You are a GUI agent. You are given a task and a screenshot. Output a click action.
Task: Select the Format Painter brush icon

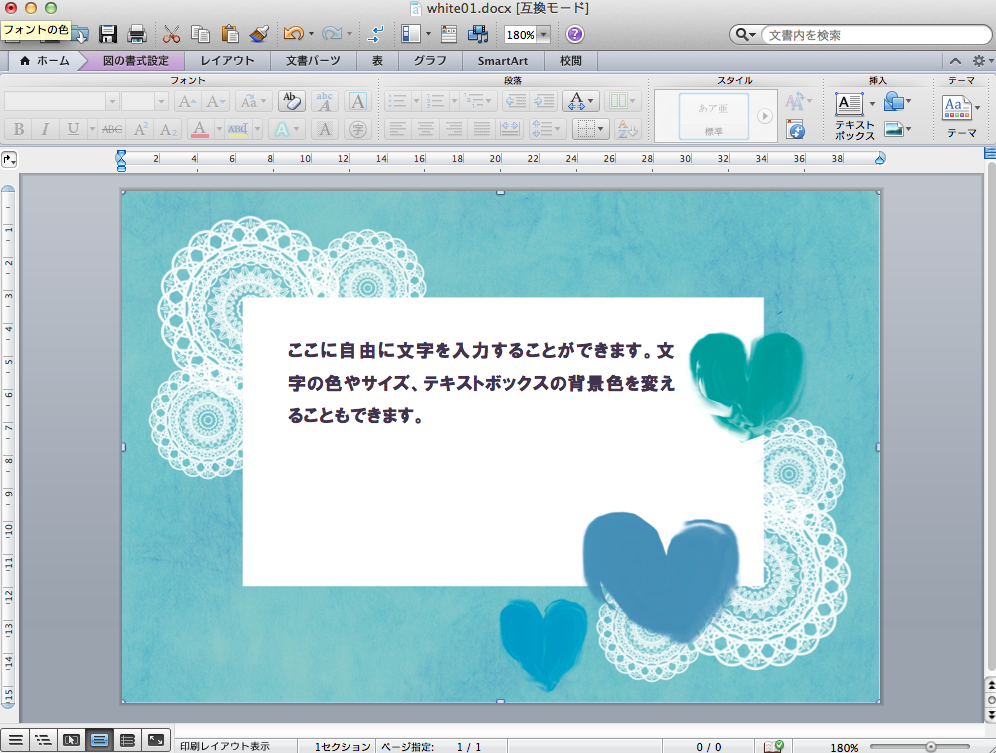pos(258,34)
